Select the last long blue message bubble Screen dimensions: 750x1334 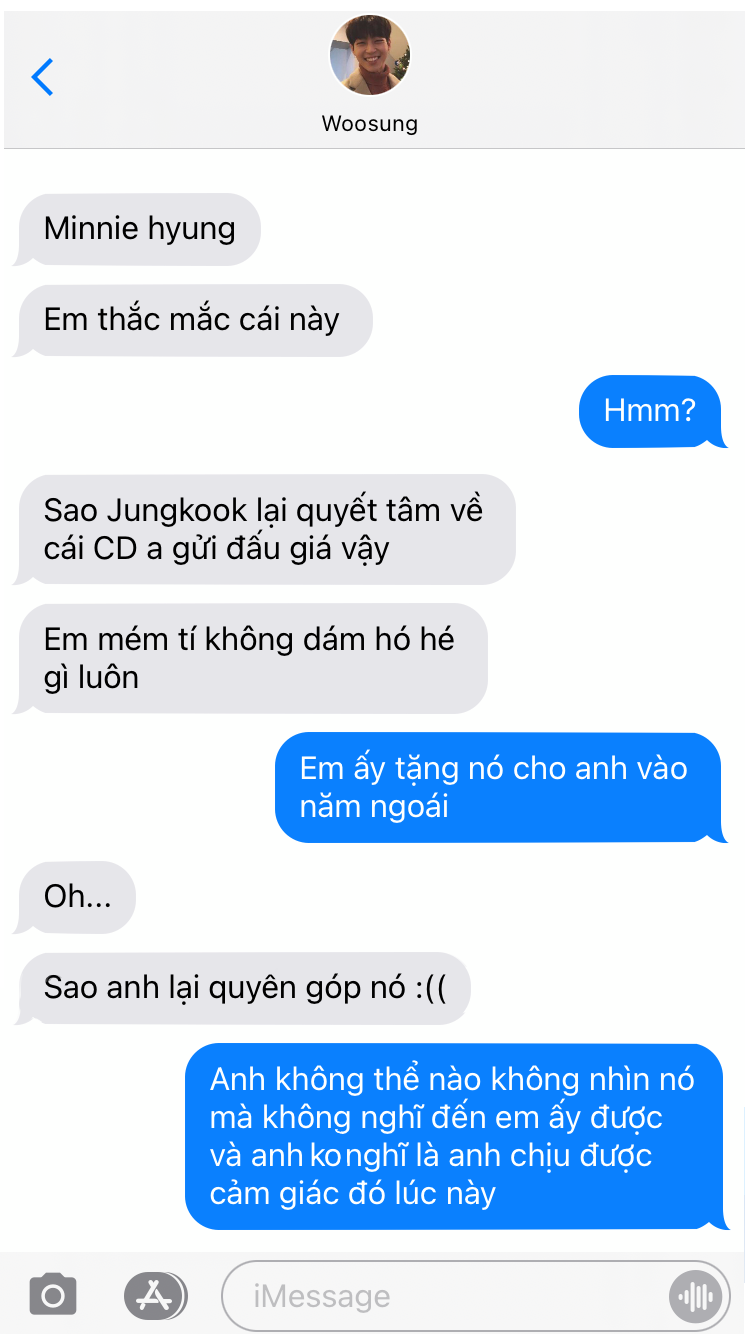pyautogui.click(x=456, y=1137)
